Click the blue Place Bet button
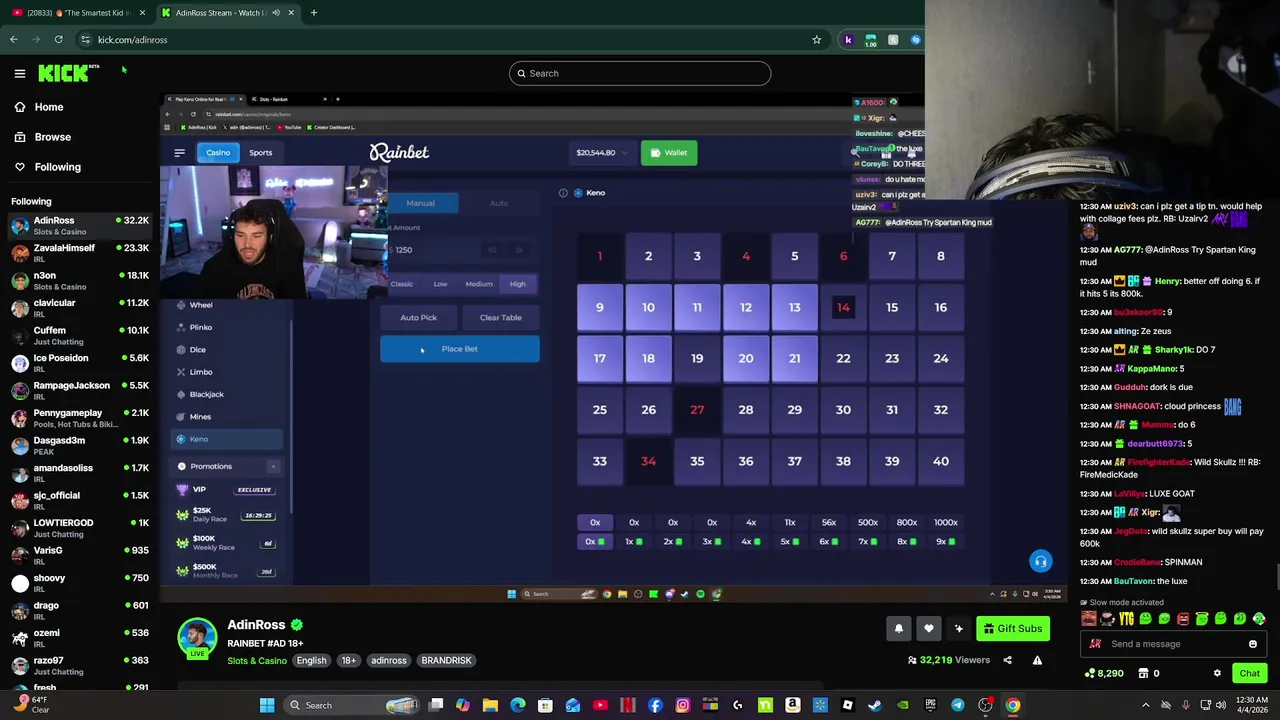Viewport: 1280px width, 720px height. click(x=459, y=349)
